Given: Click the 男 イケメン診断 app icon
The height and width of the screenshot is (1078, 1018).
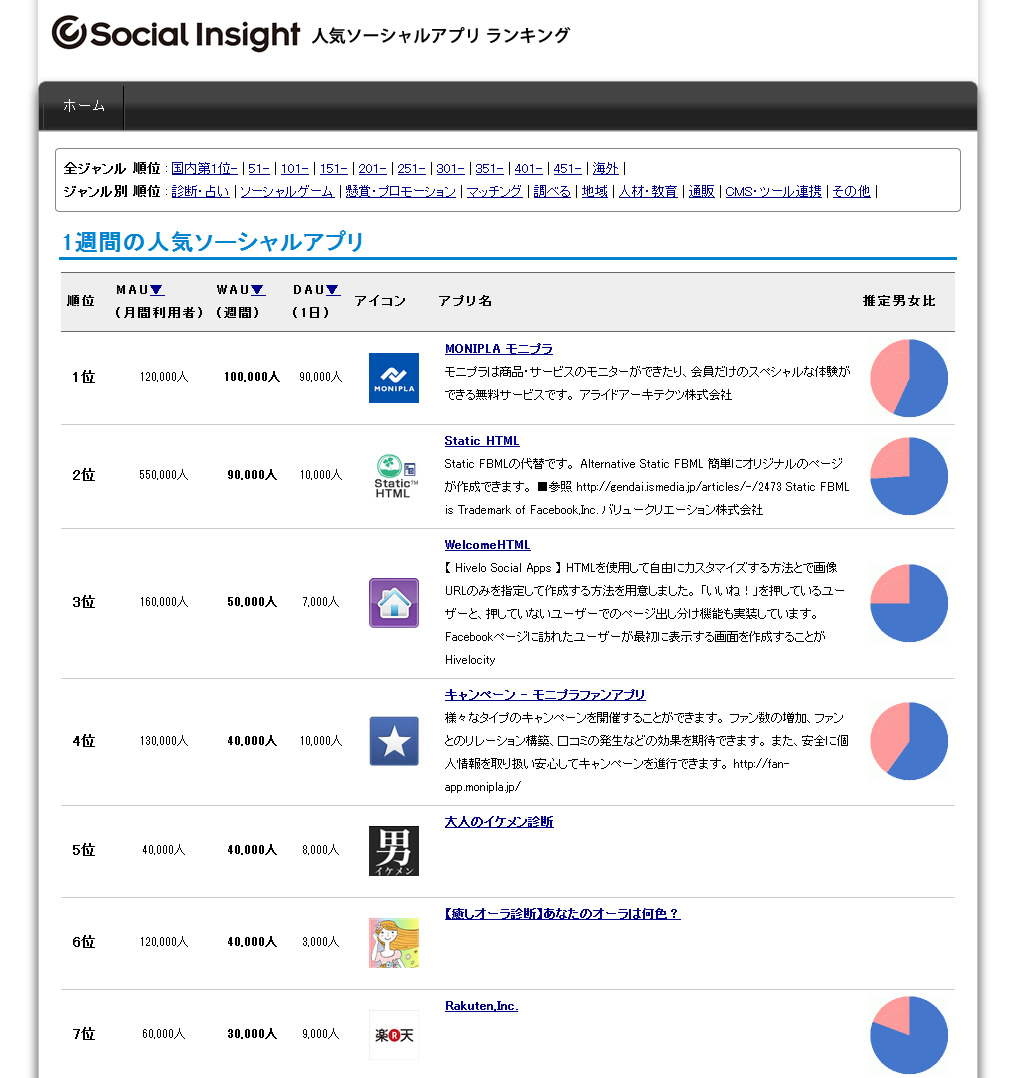Looking at the screenshot, I should (394, 850).
